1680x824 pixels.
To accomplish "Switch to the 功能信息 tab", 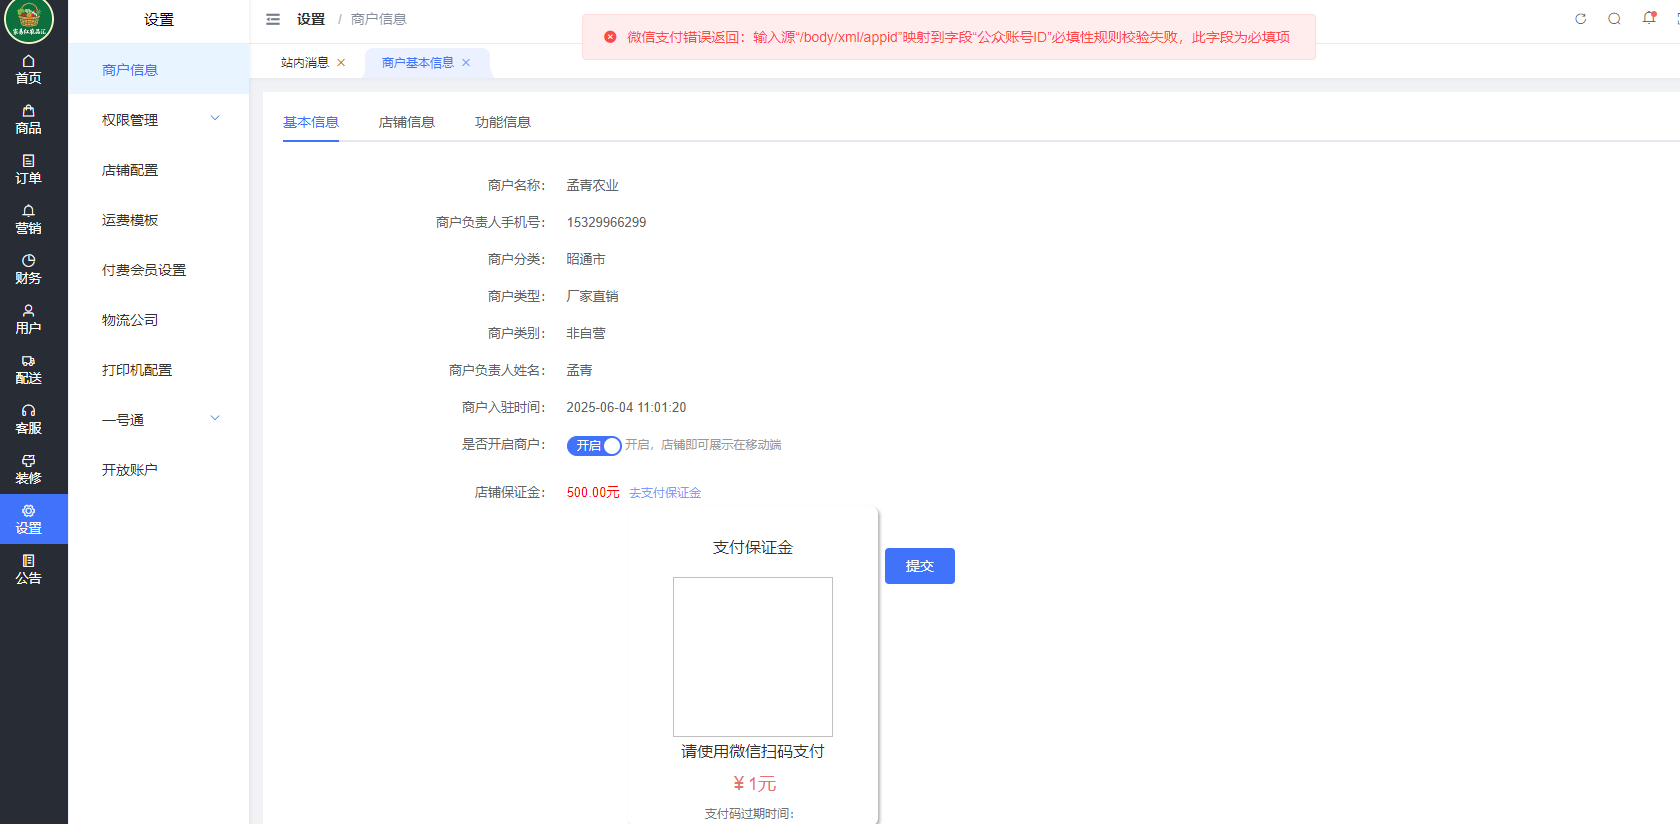I will point(503,122).
